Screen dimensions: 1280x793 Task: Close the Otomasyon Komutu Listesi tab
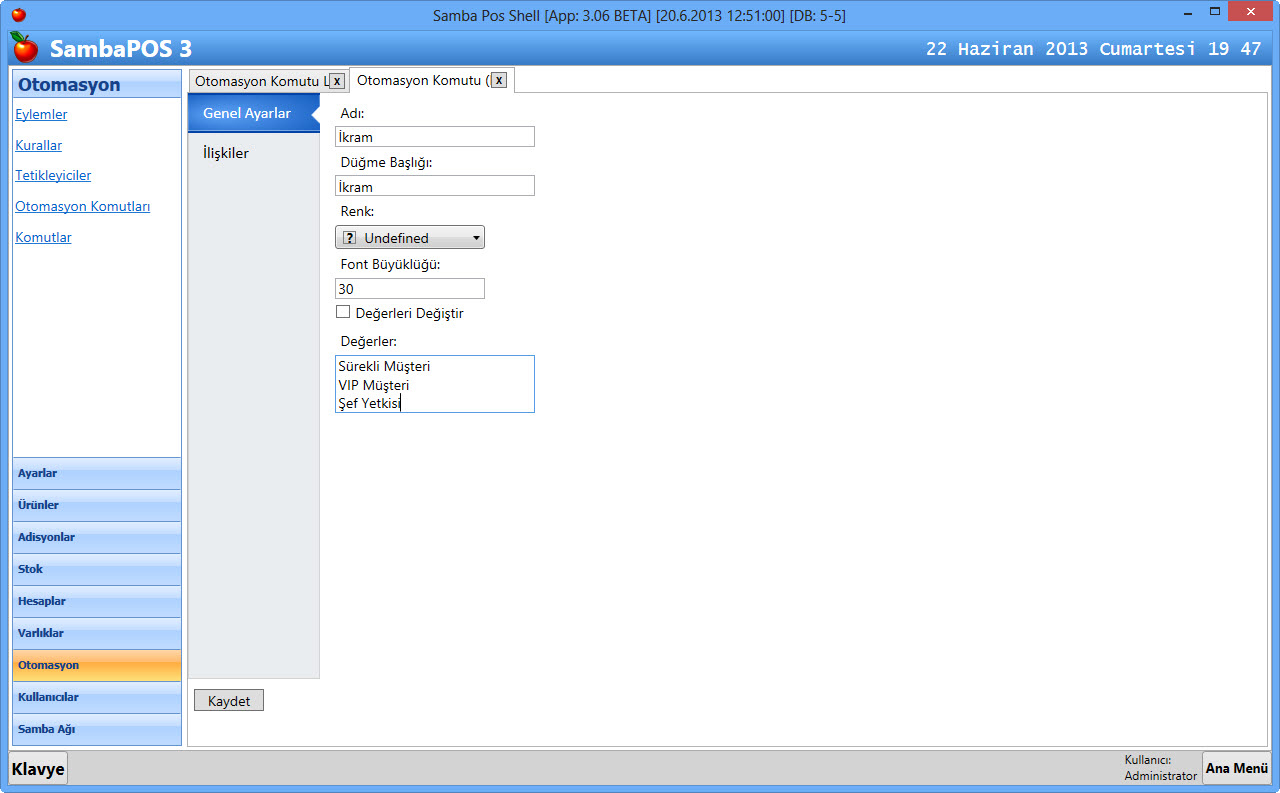(337, 81)
